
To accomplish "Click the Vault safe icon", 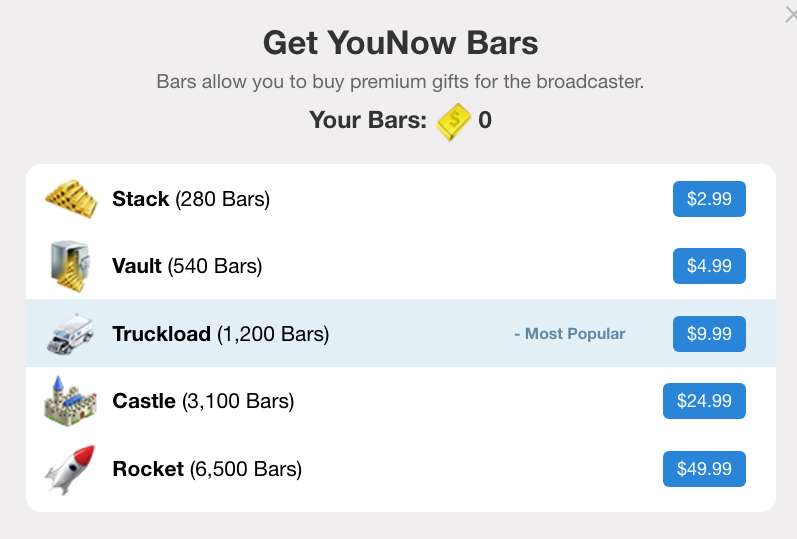I will [71, 266].
